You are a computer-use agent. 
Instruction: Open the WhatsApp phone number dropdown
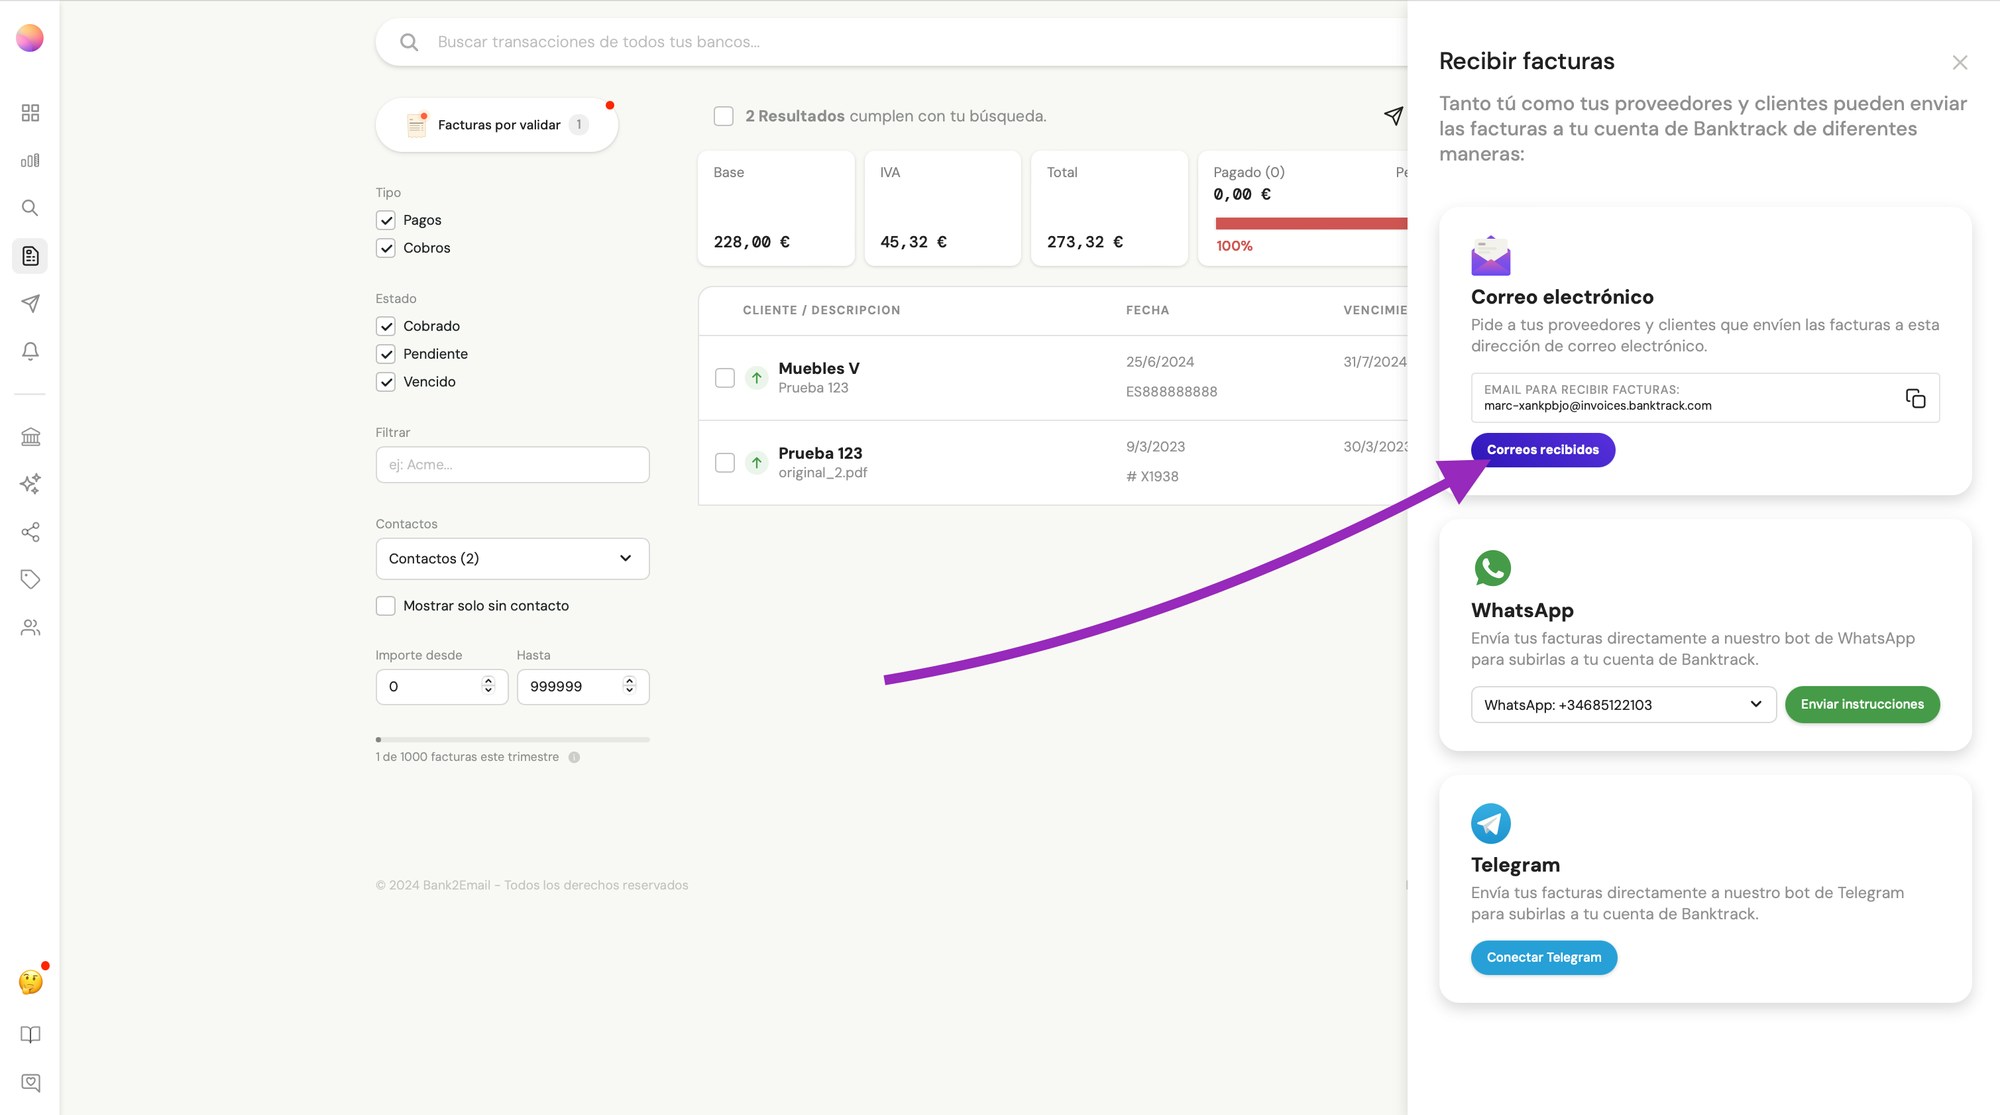point(1622,705)
